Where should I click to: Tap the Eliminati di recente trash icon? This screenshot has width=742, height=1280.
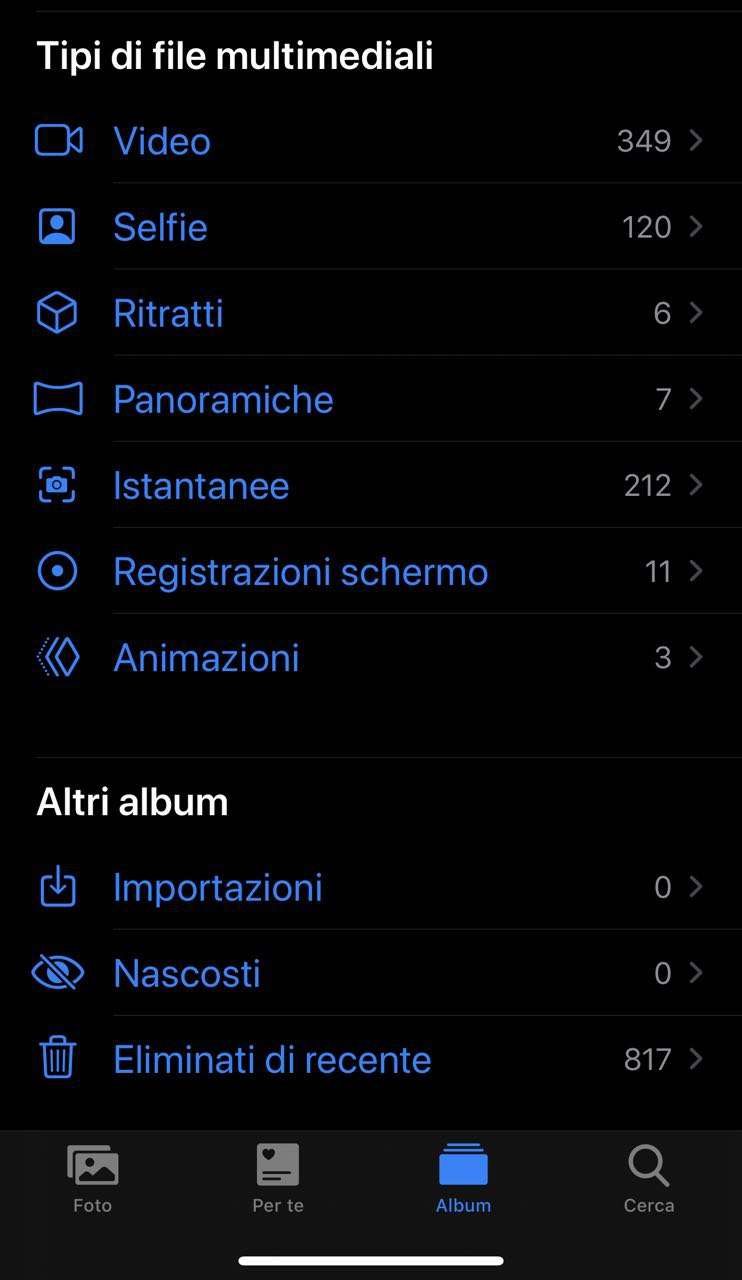pos(57,1058)
